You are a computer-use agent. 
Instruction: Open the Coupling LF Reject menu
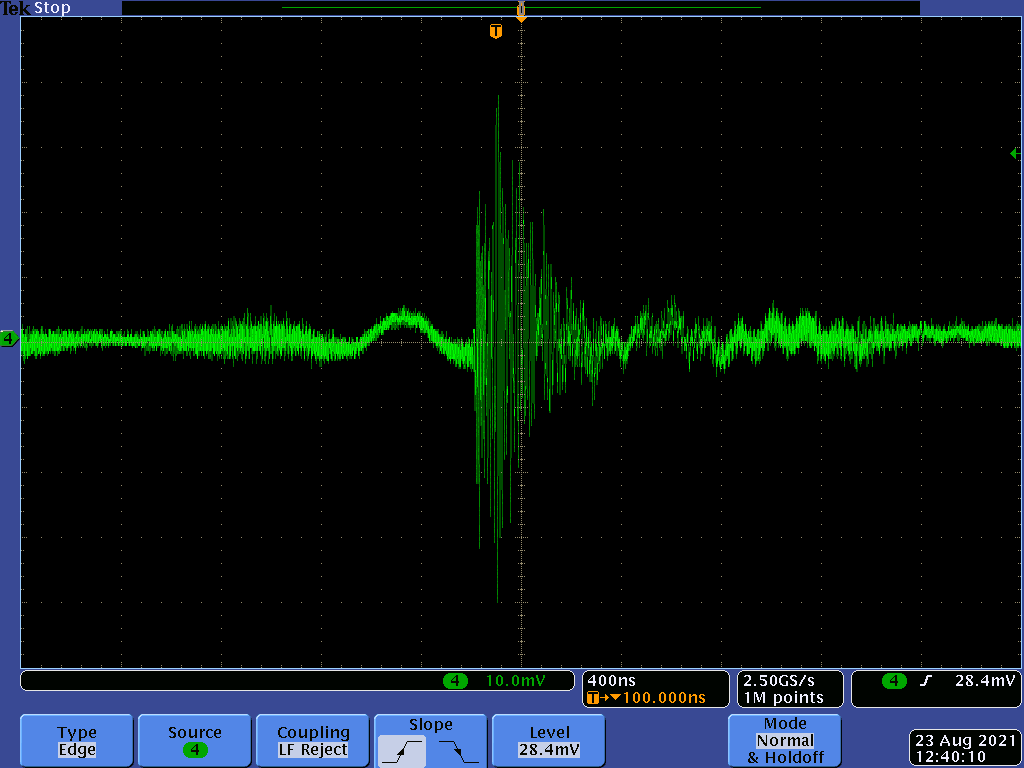(313, 741)
